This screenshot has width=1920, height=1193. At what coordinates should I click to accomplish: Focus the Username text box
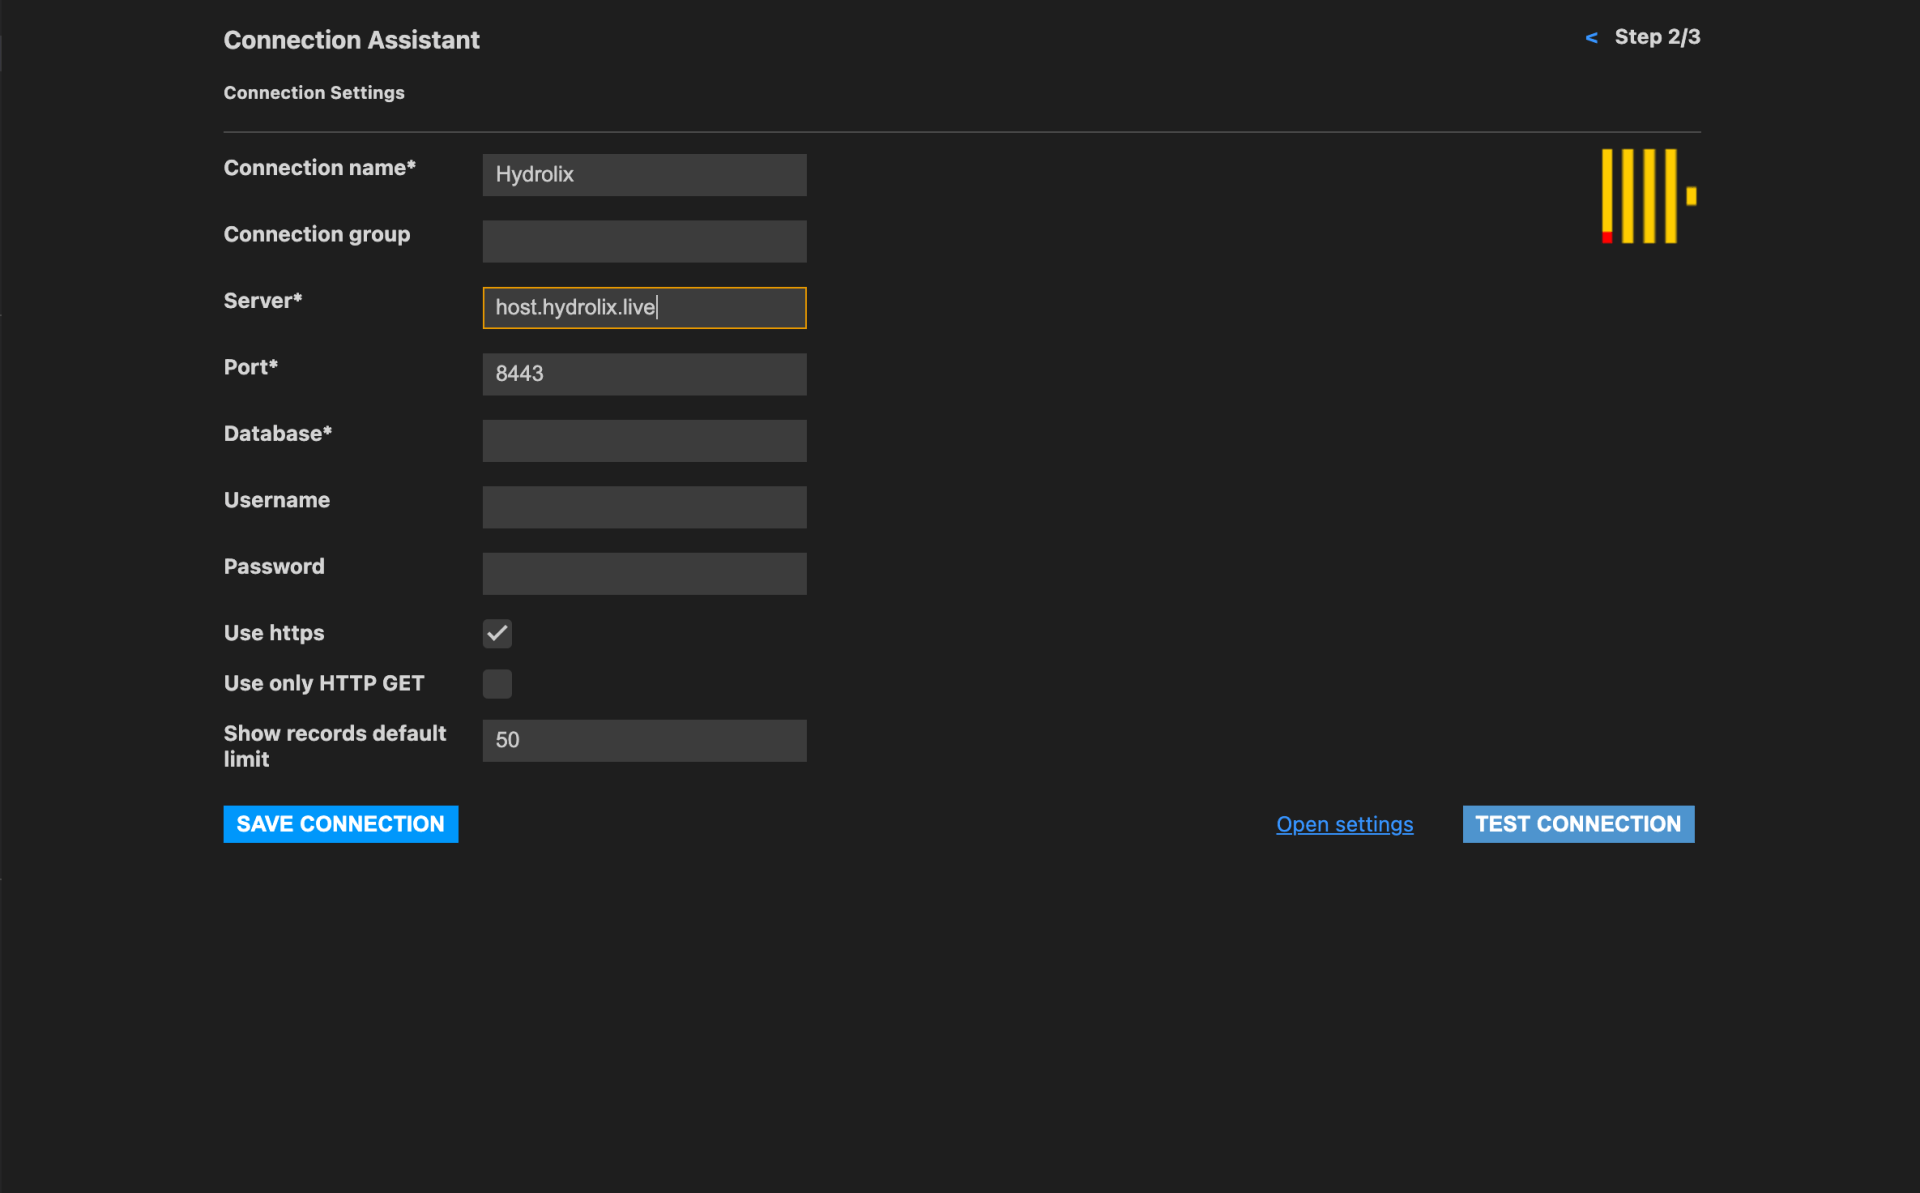click(x=644, y=507)
